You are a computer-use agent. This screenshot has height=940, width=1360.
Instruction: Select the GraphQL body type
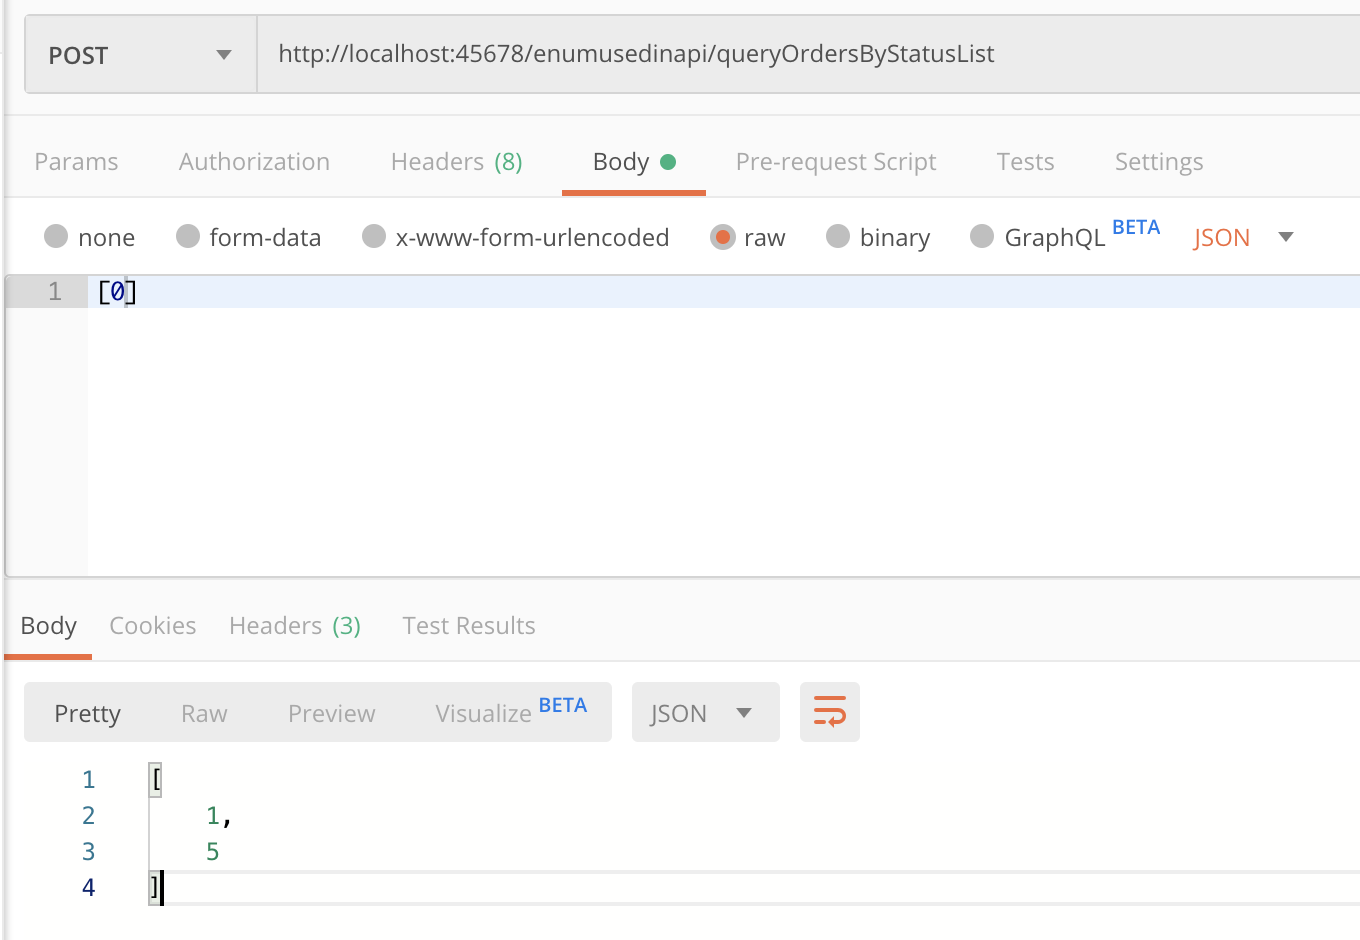pos(982,237)
